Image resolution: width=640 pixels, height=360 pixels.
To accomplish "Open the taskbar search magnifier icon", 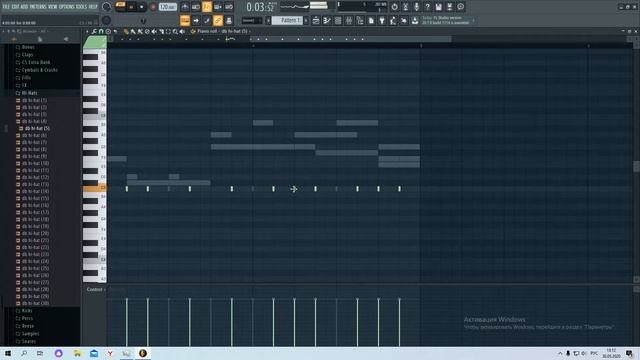I will (x=24, y=353).
